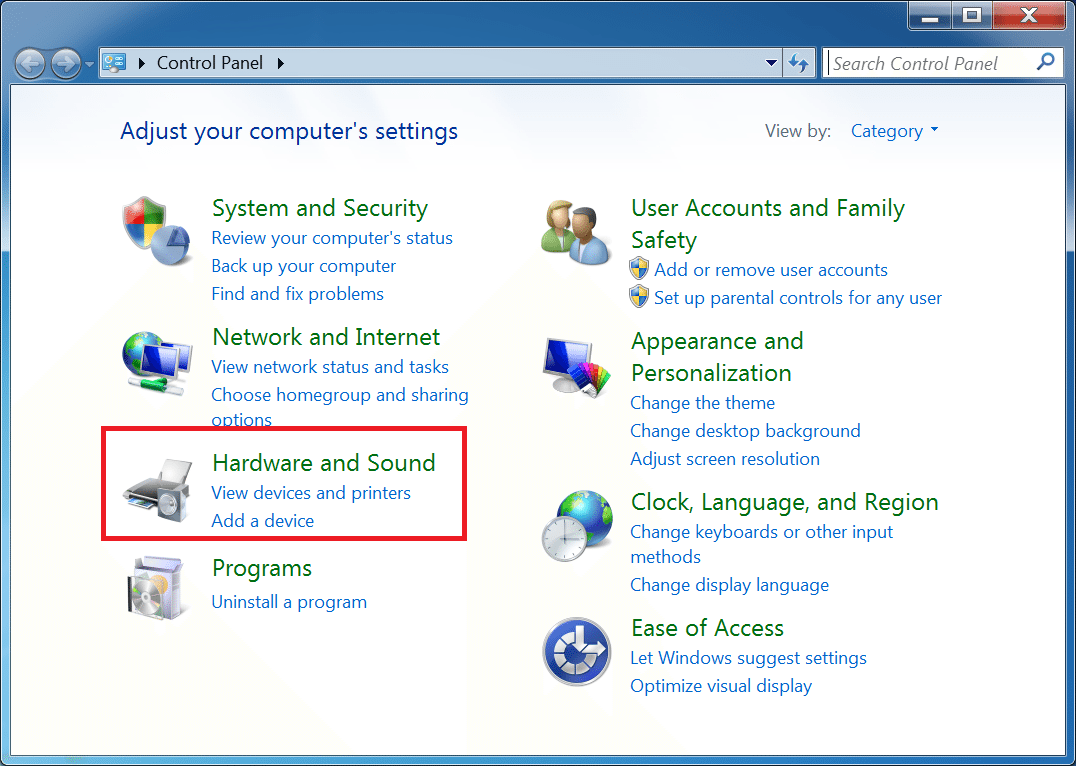
Task: Select Change the theme link
Action: click(703, 403)
